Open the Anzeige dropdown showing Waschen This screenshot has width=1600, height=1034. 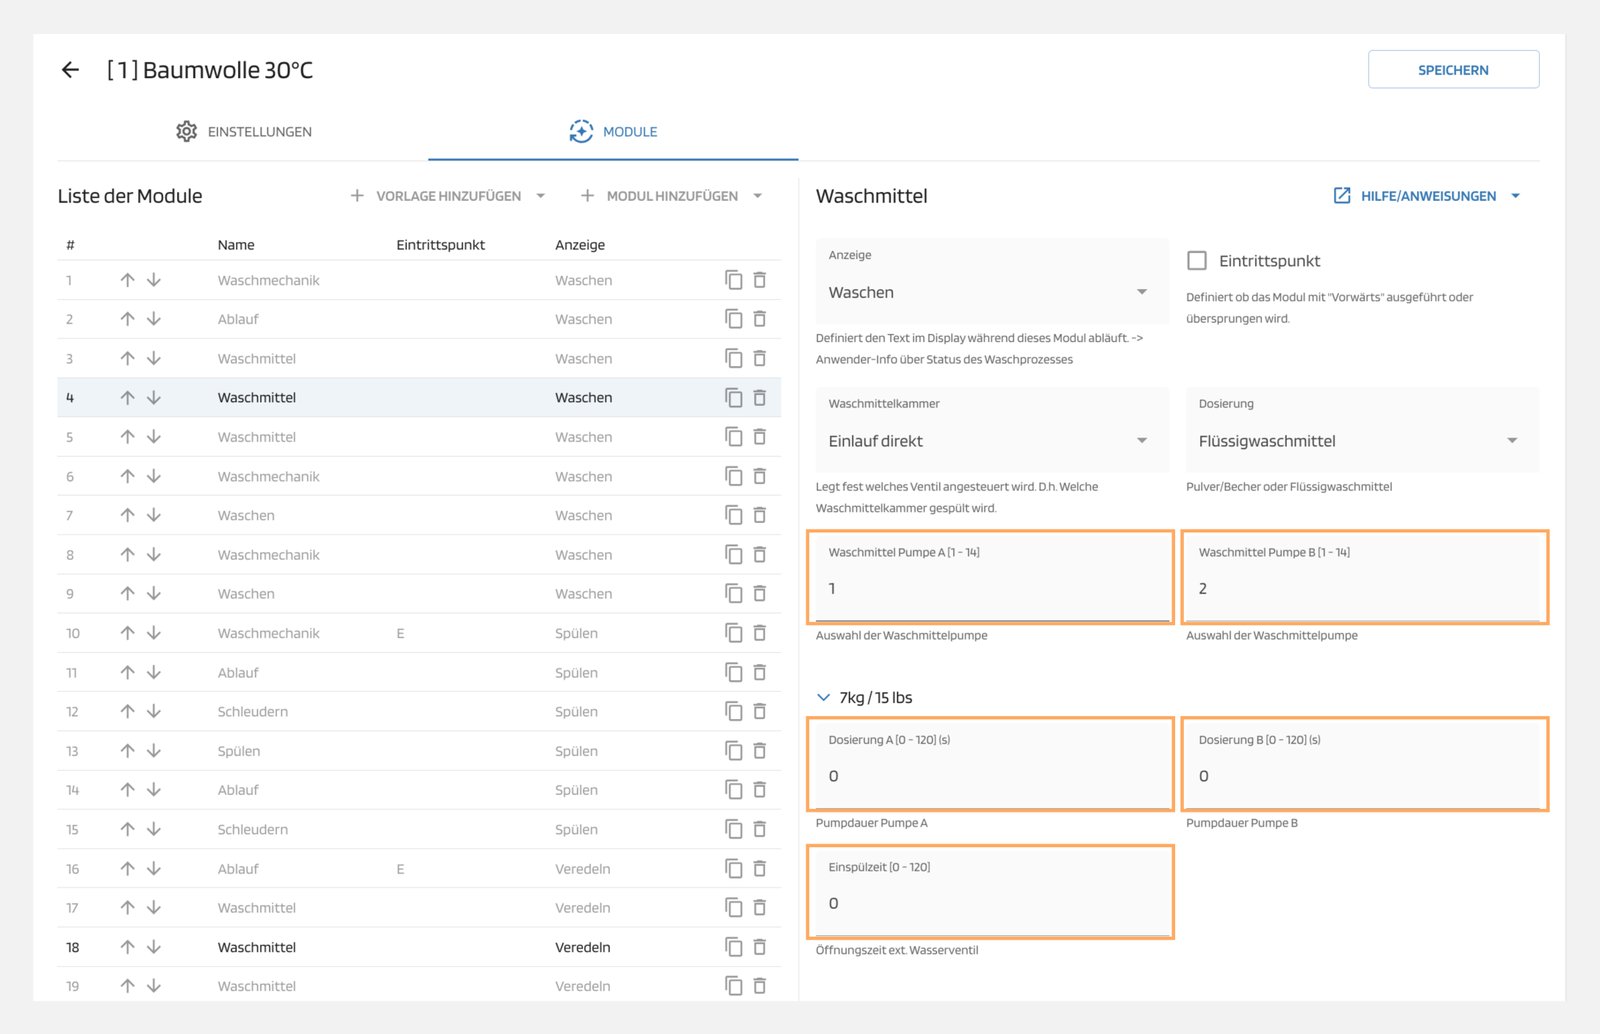(991, 292)
